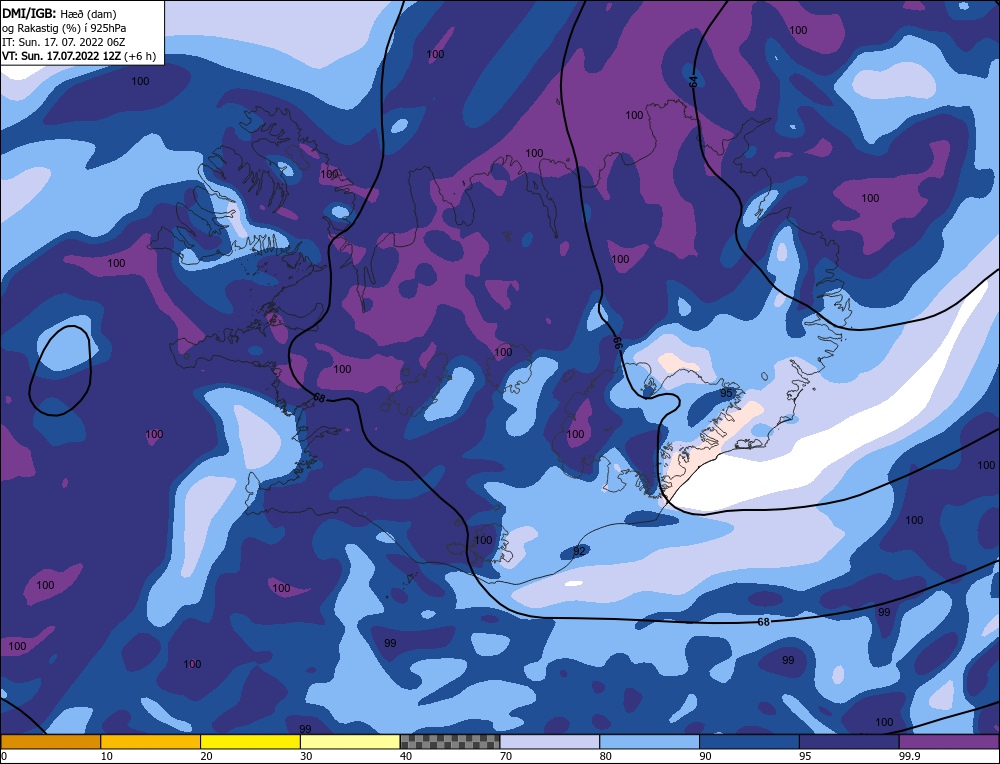Screen dimensions: 1000x764
Task: Click the legend scale number '10'
Action: coord(107,756)
